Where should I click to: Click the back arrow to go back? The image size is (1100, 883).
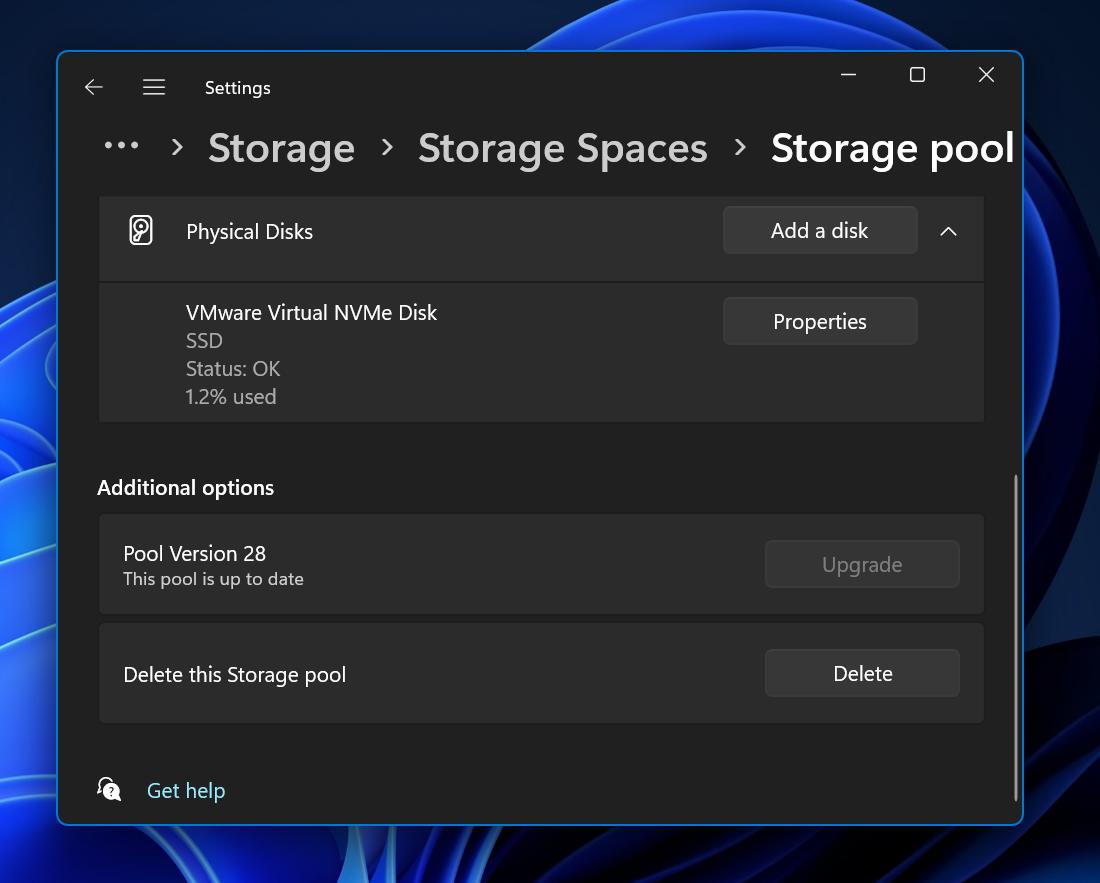pyautogui.click(x=93, y=87)
